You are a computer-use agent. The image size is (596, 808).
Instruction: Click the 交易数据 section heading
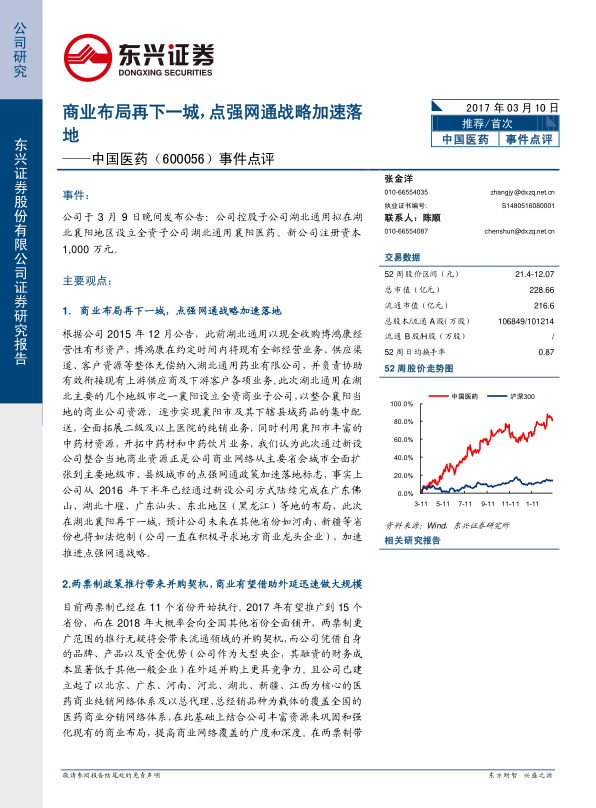click(402, 257)
